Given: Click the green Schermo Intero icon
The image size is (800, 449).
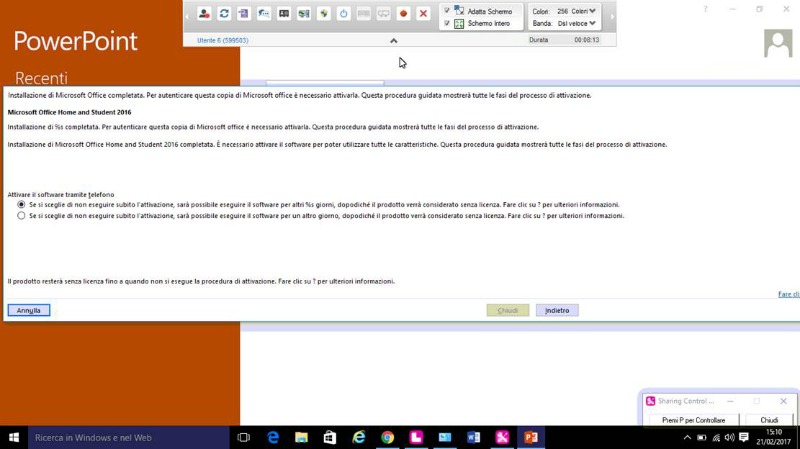Looking at the screenshot, I should click(x=459, y=23).
